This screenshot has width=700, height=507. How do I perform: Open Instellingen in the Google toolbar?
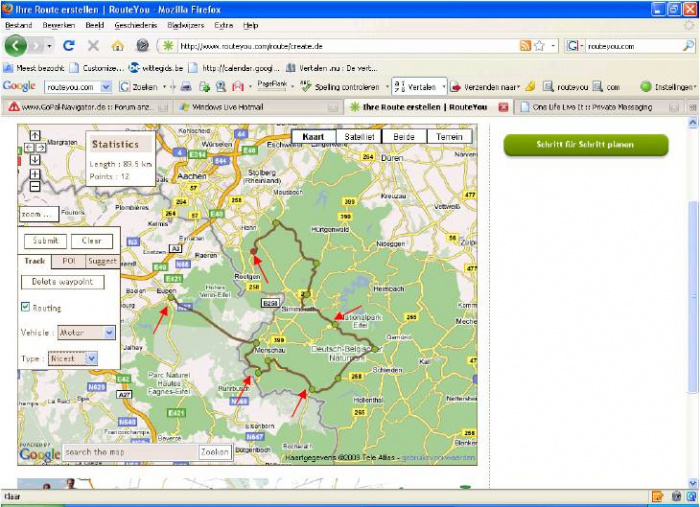point(668,87)
